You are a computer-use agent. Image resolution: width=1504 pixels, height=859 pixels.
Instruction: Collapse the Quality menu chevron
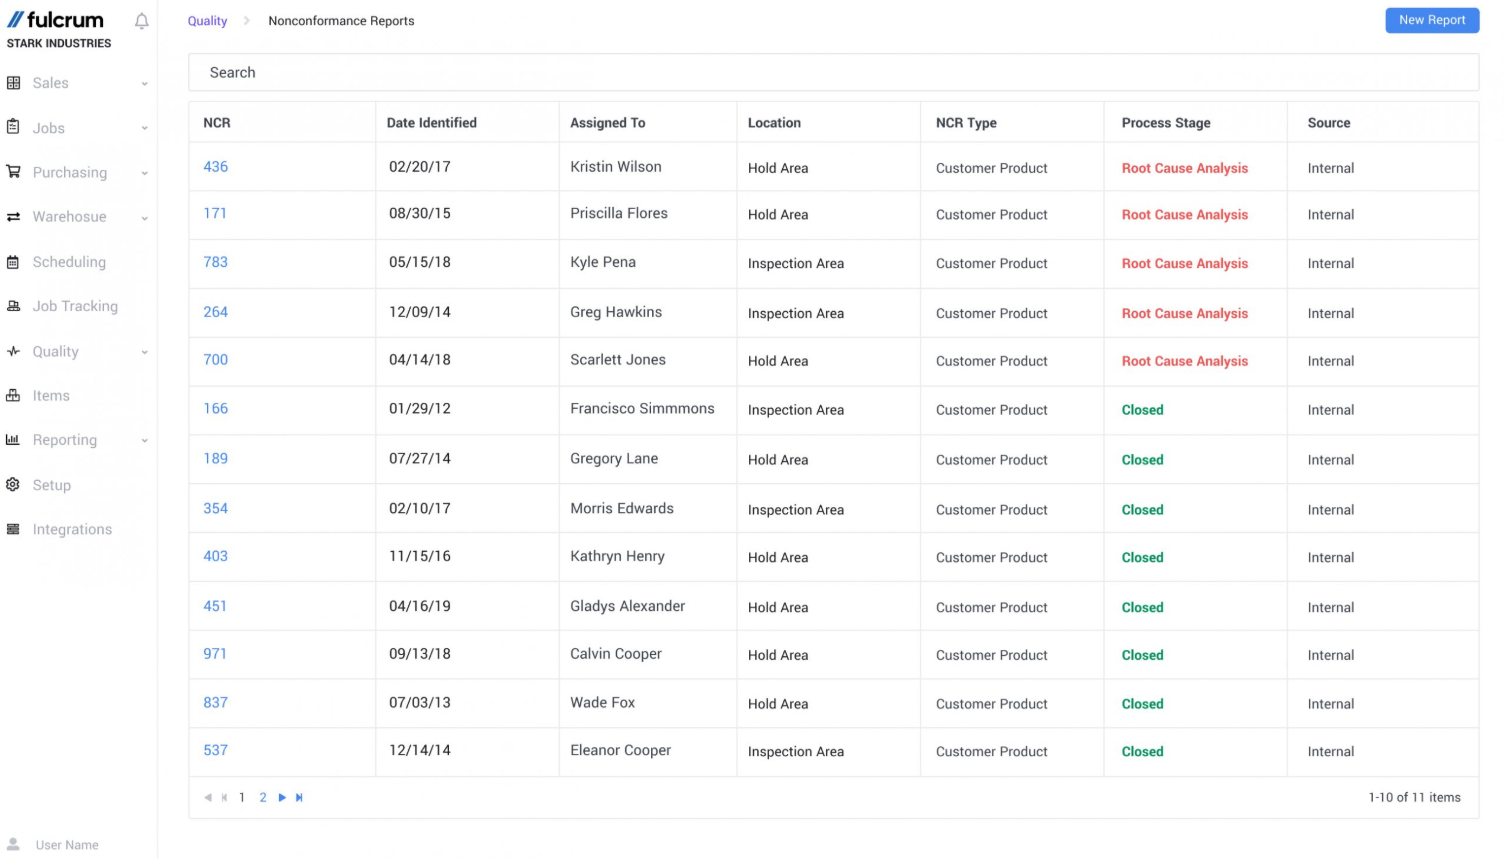point(145,352)
